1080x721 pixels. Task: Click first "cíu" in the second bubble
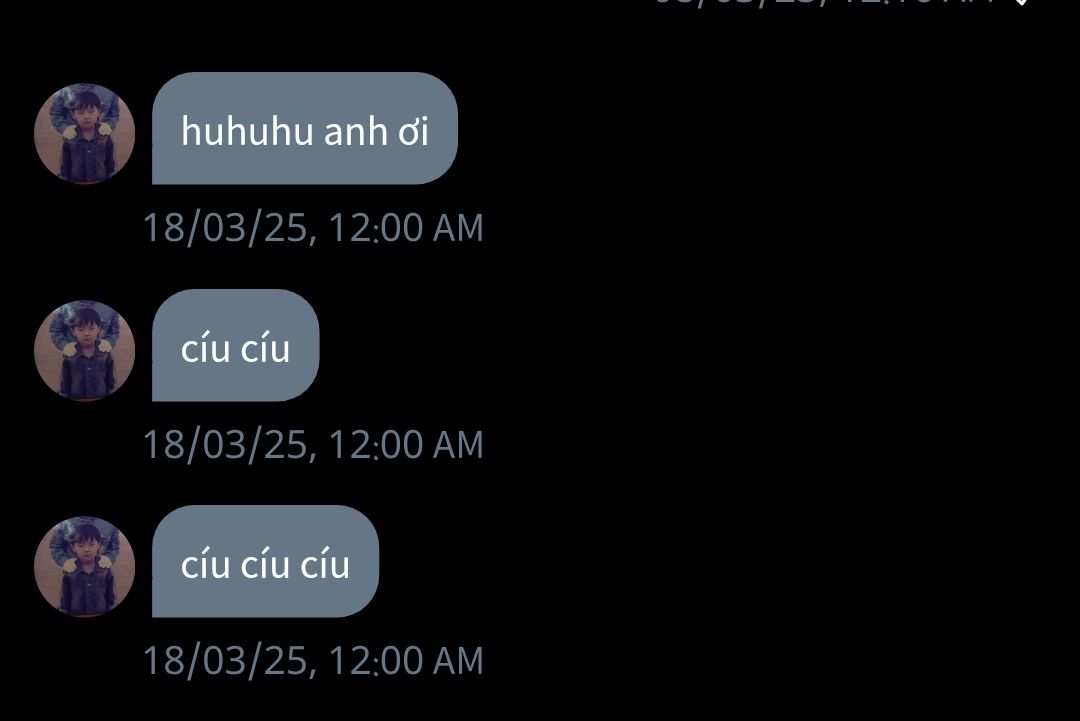click(x=205, y=348)
